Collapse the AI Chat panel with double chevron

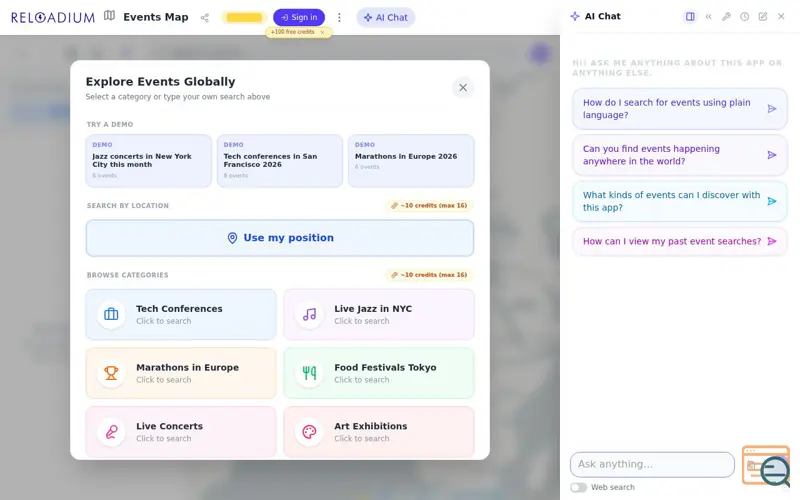pyautogui.click(x=708, y=16)
